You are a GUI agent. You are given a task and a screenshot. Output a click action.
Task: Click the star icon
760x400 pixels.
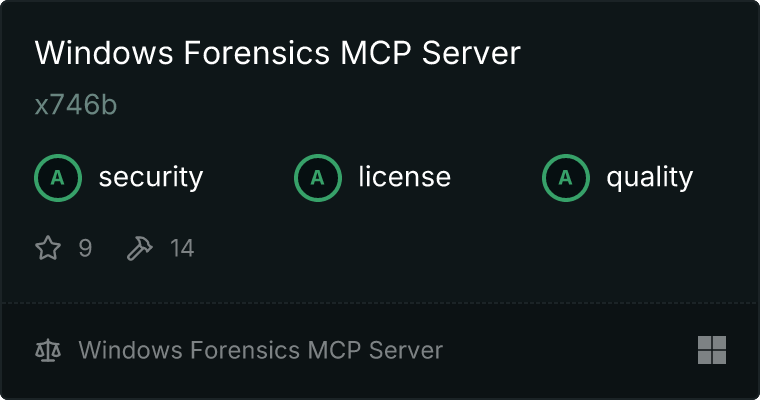(48, 248)
